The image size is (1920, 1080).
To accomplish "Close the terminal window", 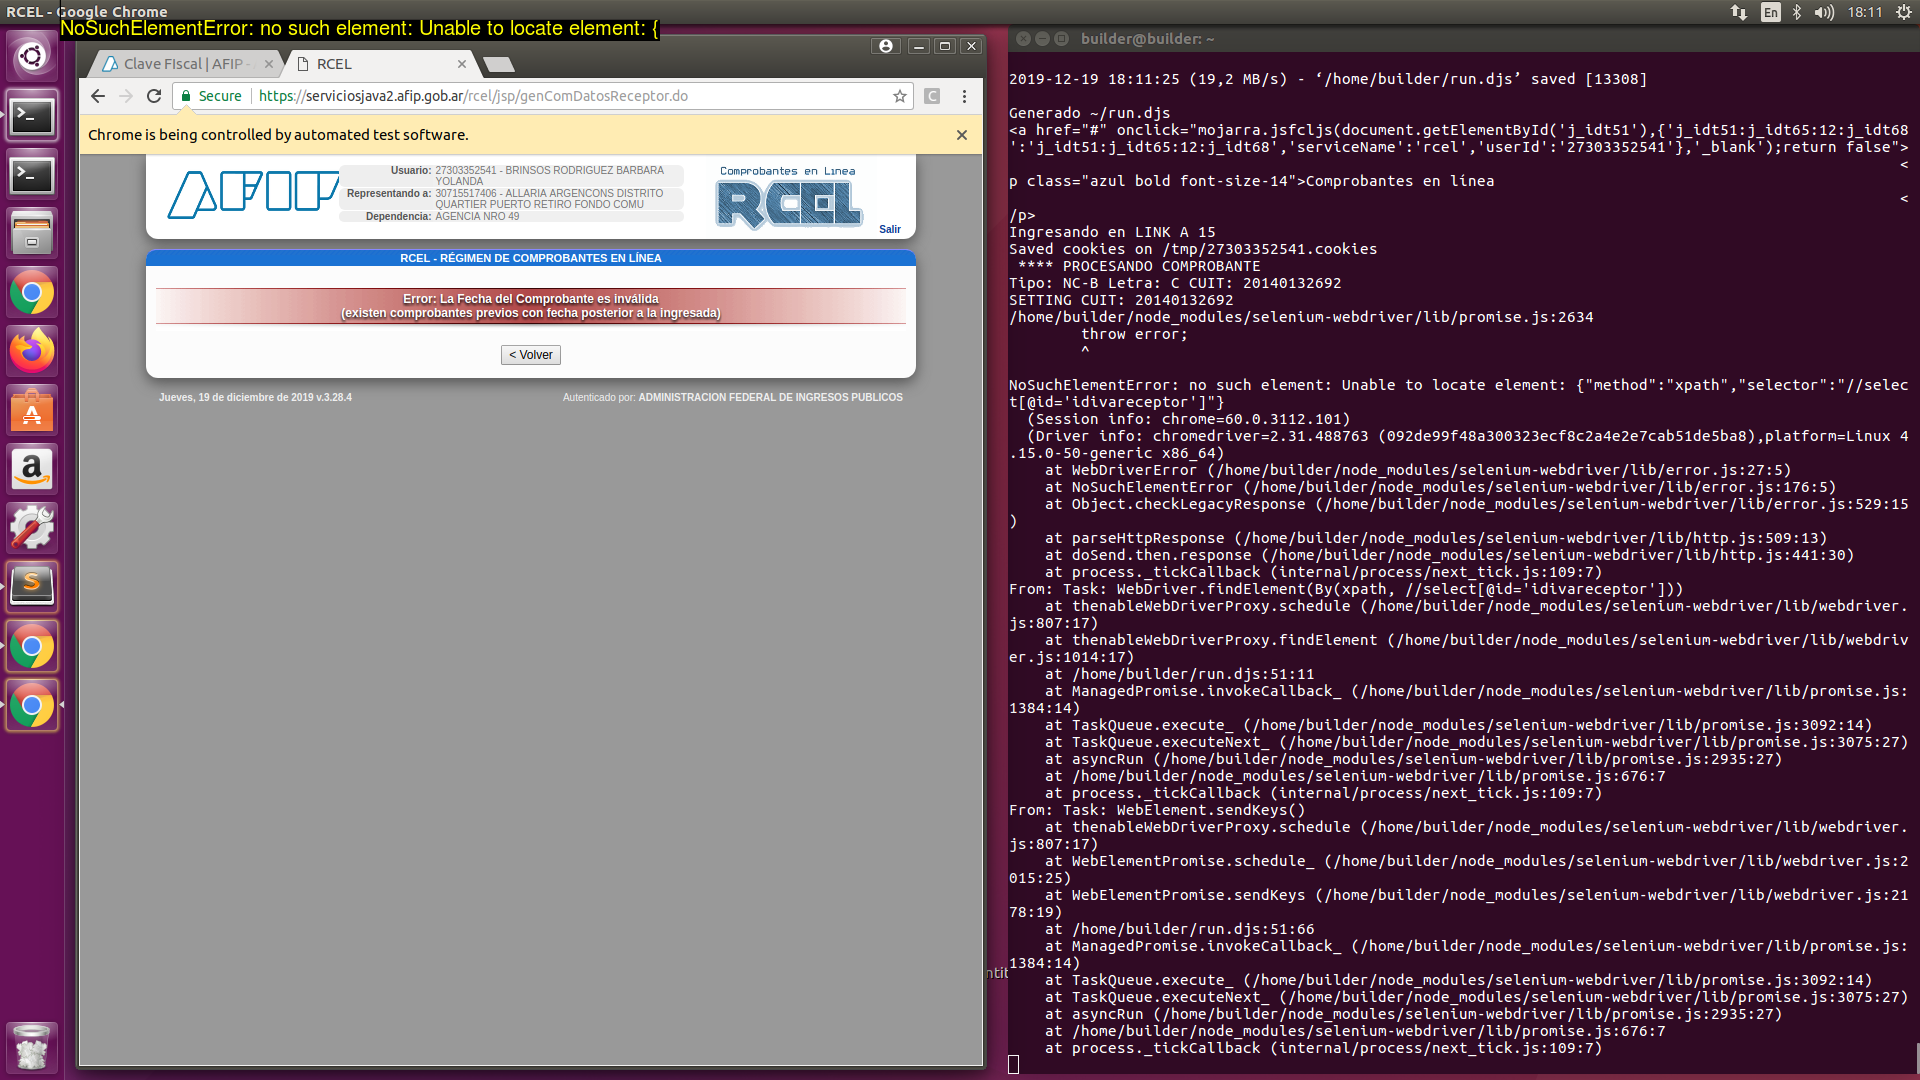I will coord(1023,39).
